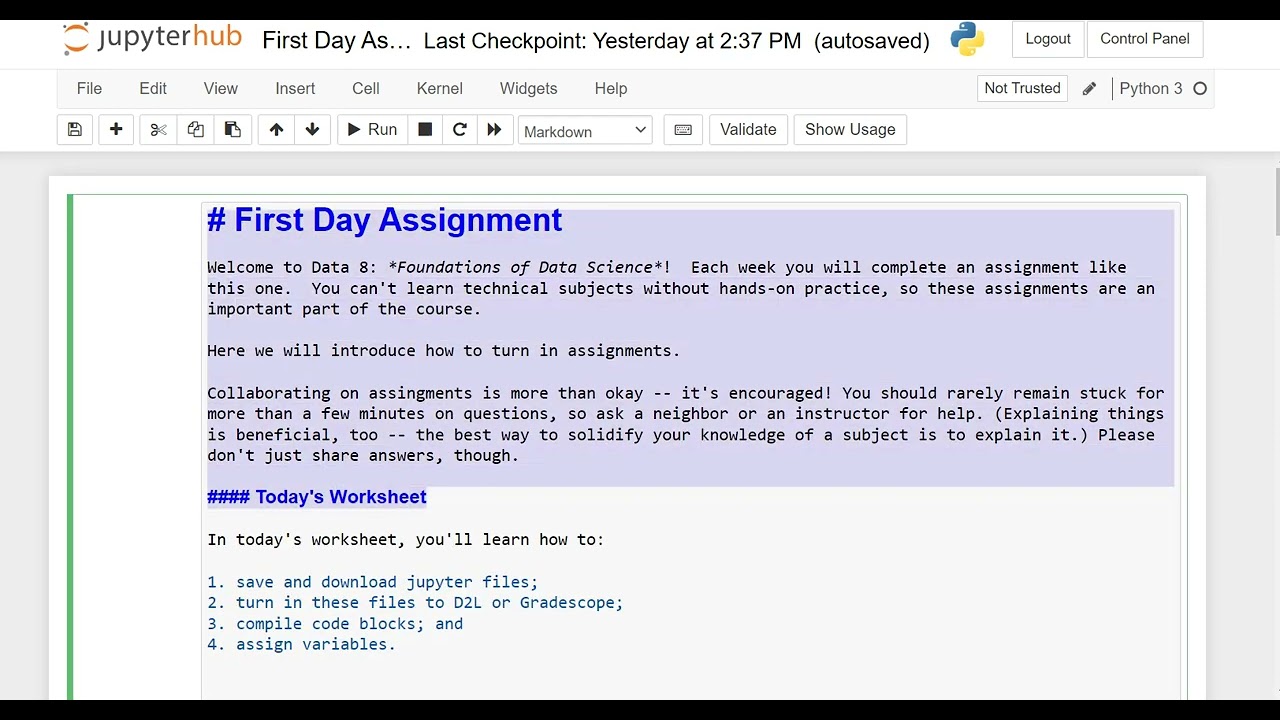This screenshot has height=720, width=1280.
Task: Restart kernel and rerun all with fast-forward icon
Action: pos(494,130)
